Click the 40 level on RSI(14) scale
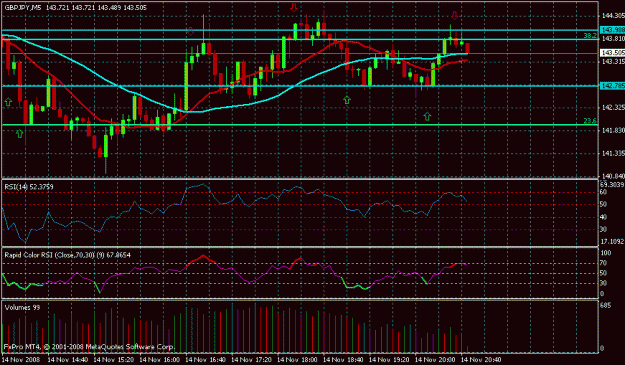 pos(603,217)
